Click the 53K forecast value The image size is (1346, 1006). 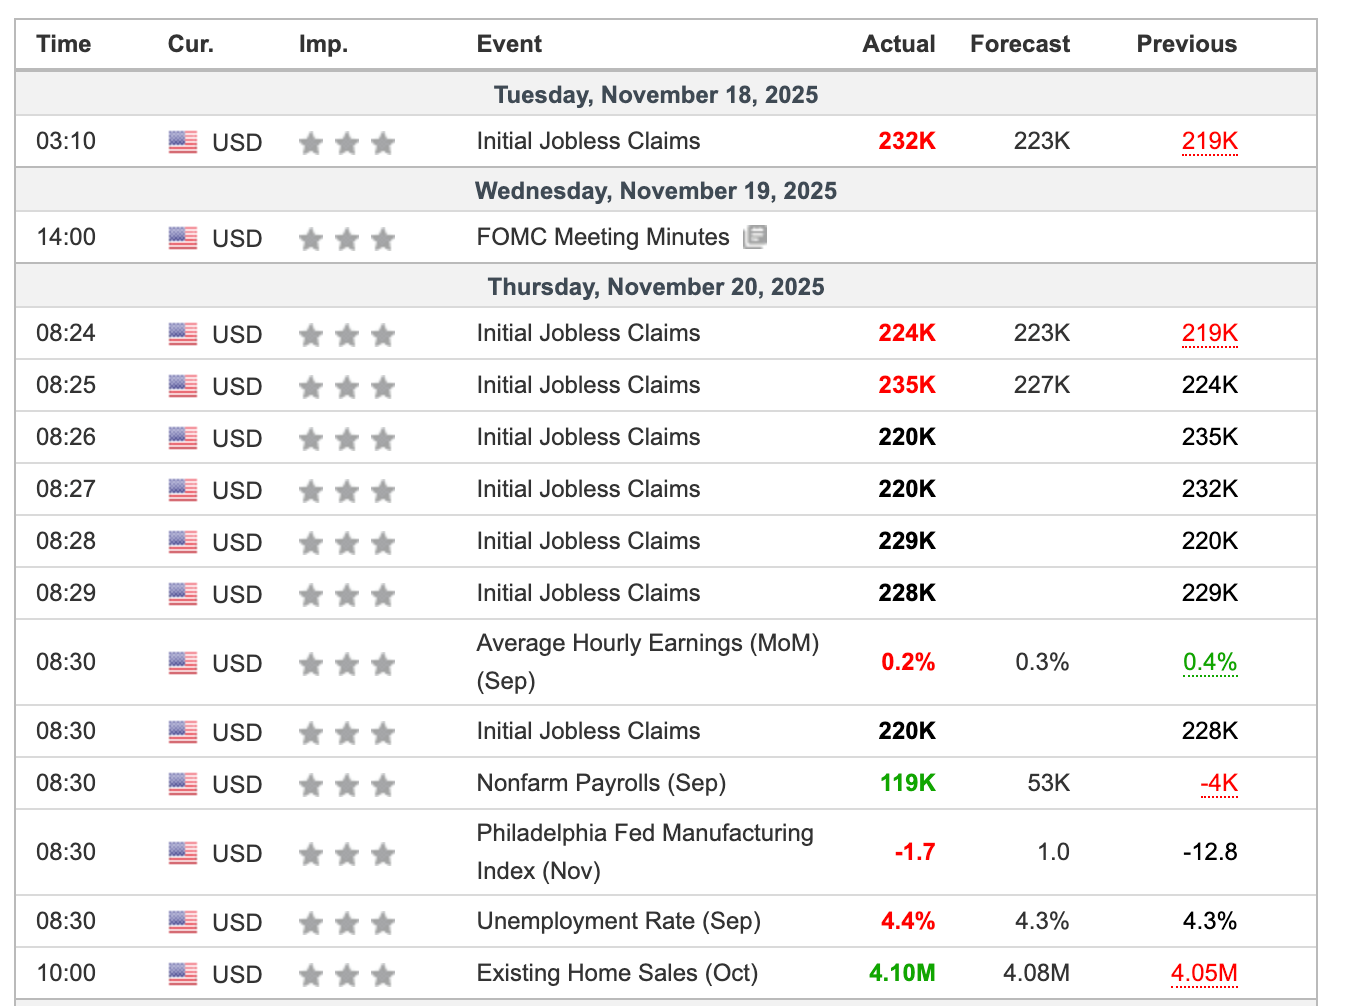coord(1049,783)
